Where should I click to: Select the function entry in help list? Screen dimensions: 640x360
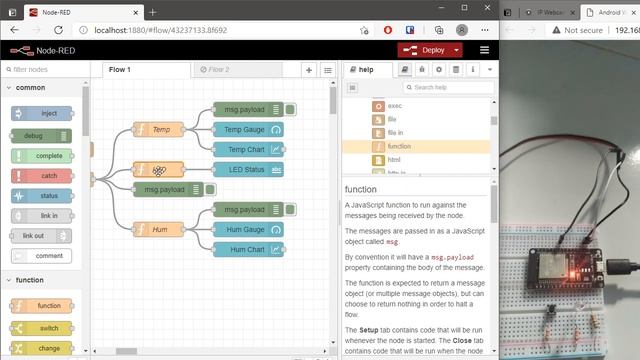point(416,147)
